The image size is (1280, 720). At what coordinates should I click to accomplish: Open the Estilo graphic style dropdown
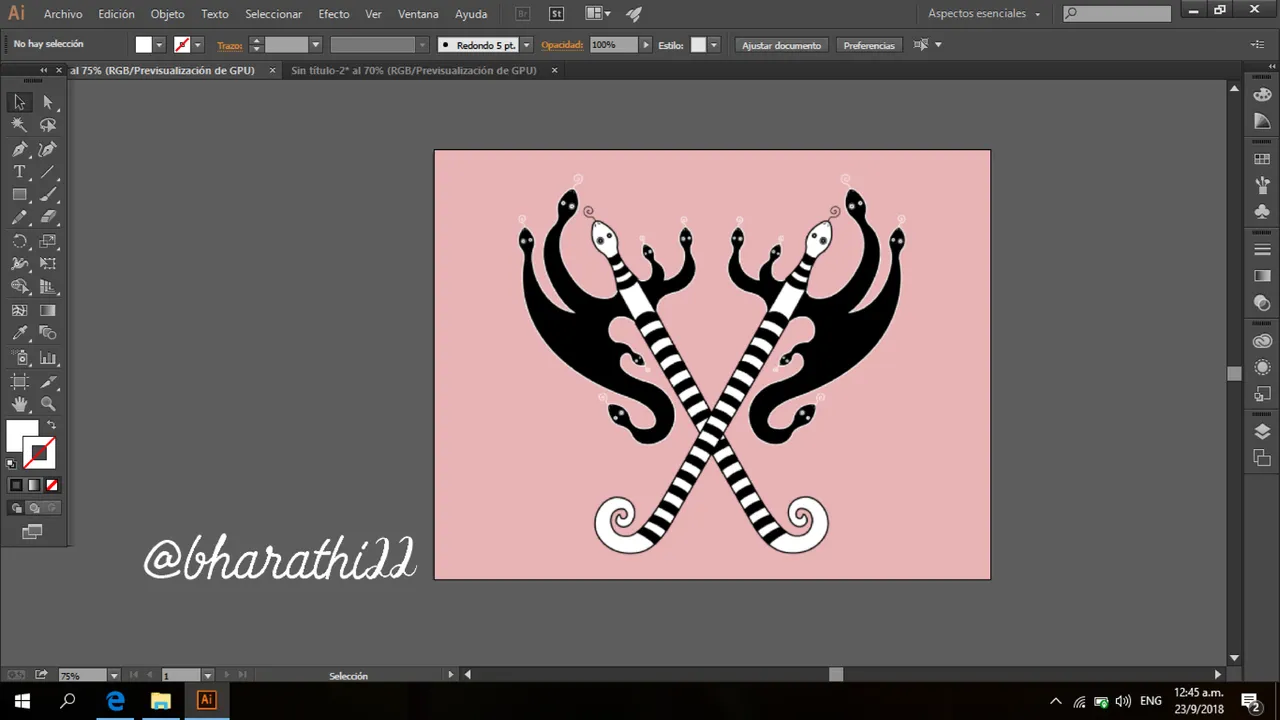(713, 45)
